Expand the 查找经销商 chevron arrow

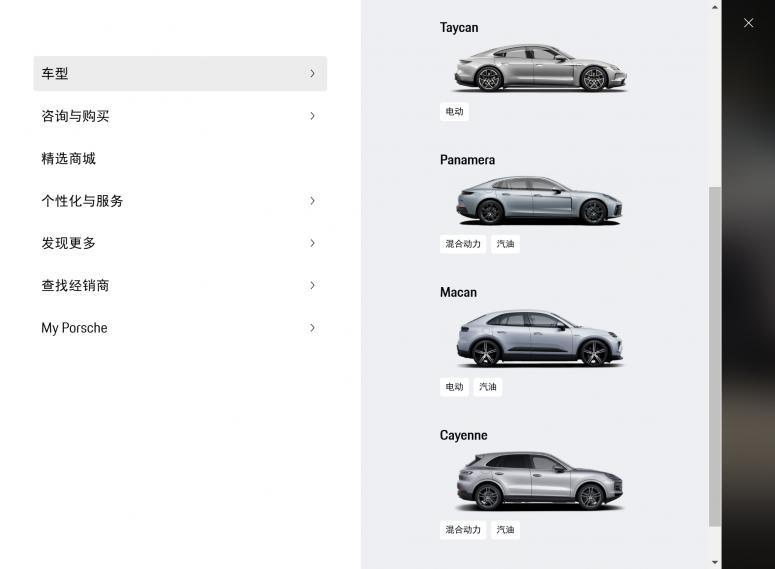(312, 286)
